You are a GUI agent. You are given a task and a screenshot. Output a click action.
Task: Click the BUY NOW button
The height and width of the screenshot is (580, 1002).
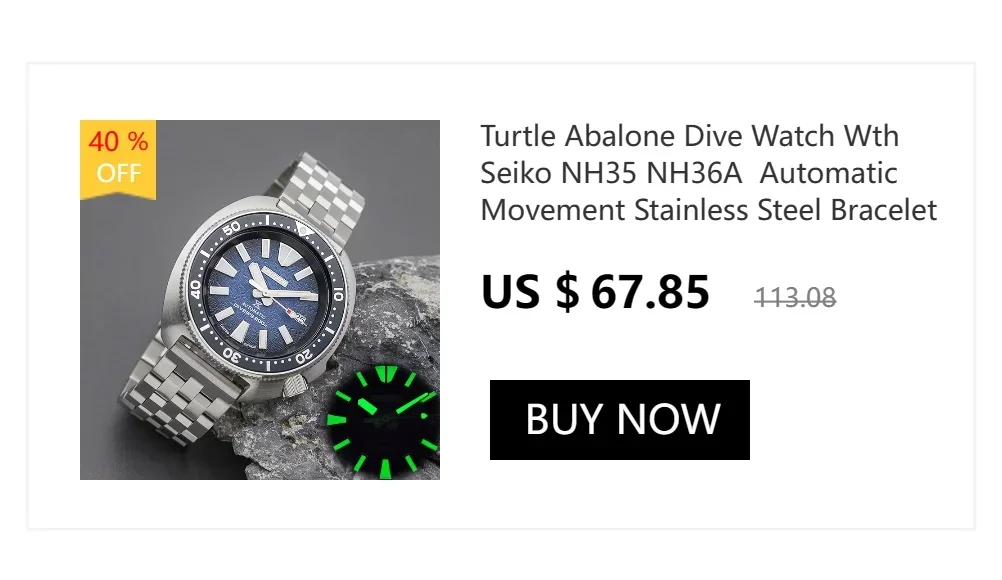pyautogui.click(x=619, y=420)
